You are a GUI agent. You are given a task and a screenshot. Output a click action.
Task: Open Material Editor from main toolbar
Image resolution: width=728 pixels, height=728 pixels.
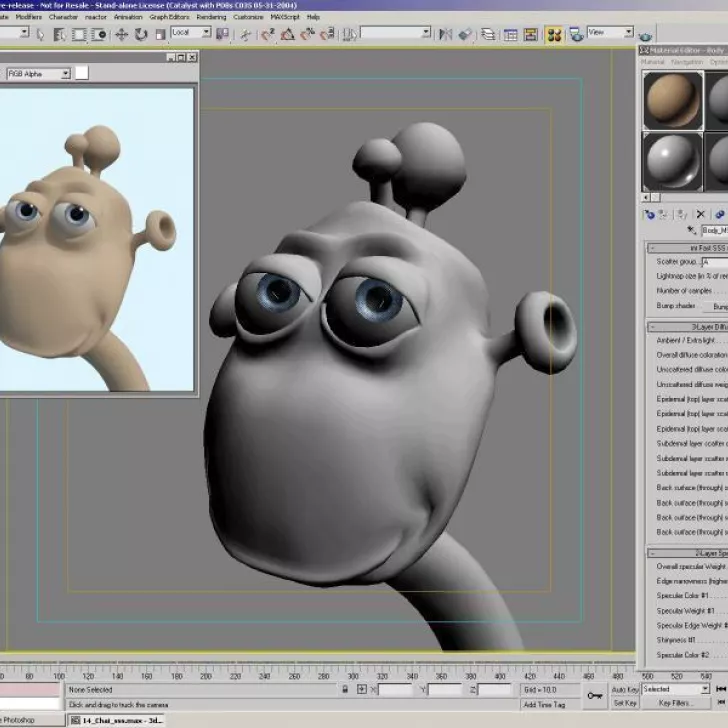553,34
